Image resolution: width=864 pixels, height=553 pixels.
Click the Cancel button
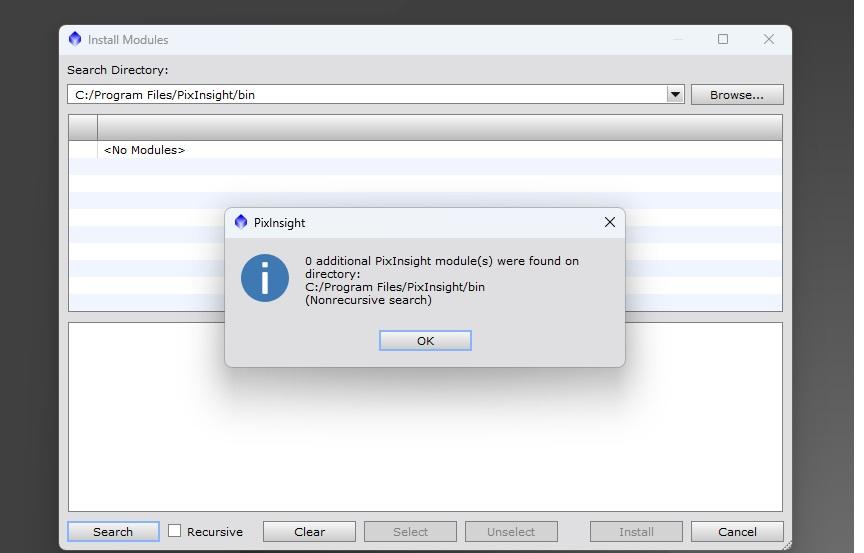(736, 531)
